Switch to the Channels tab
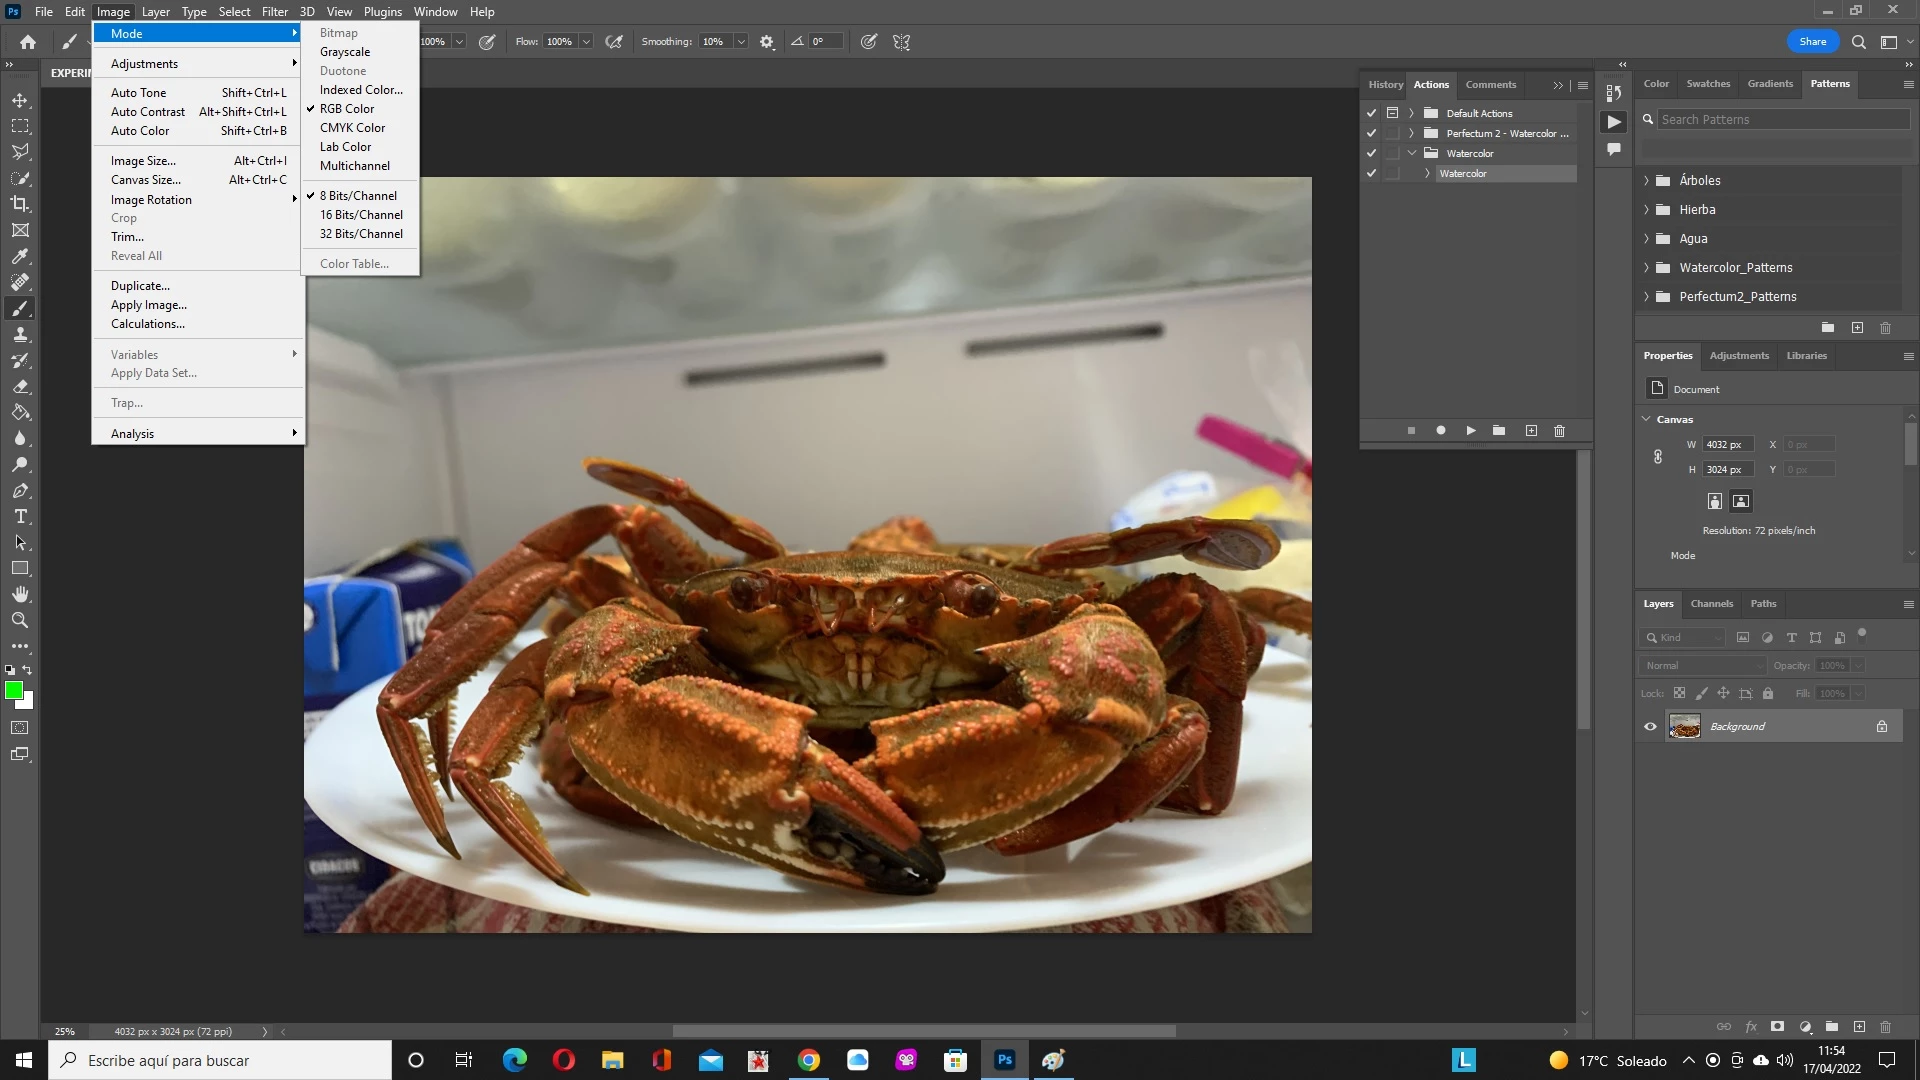1920x1080 pixels. click(1711, 604)
